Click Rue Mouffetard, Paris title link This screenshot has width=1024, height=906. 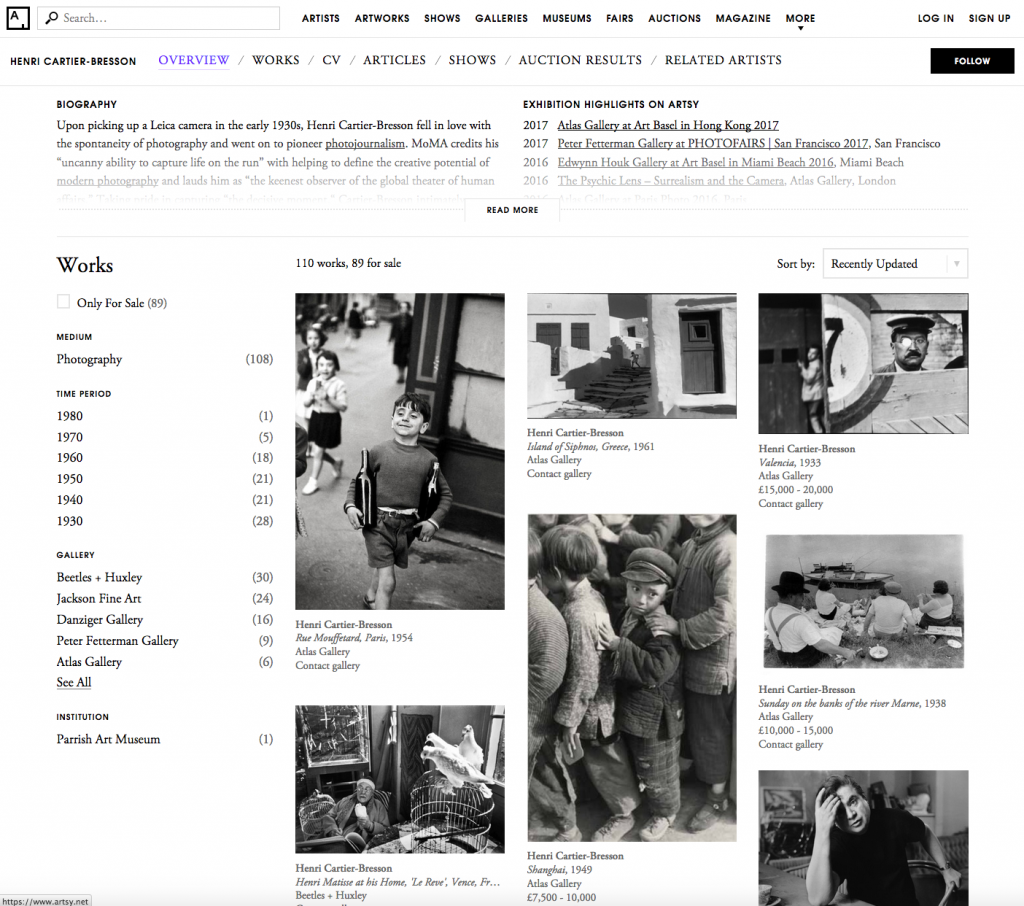(x=342, y=638)
